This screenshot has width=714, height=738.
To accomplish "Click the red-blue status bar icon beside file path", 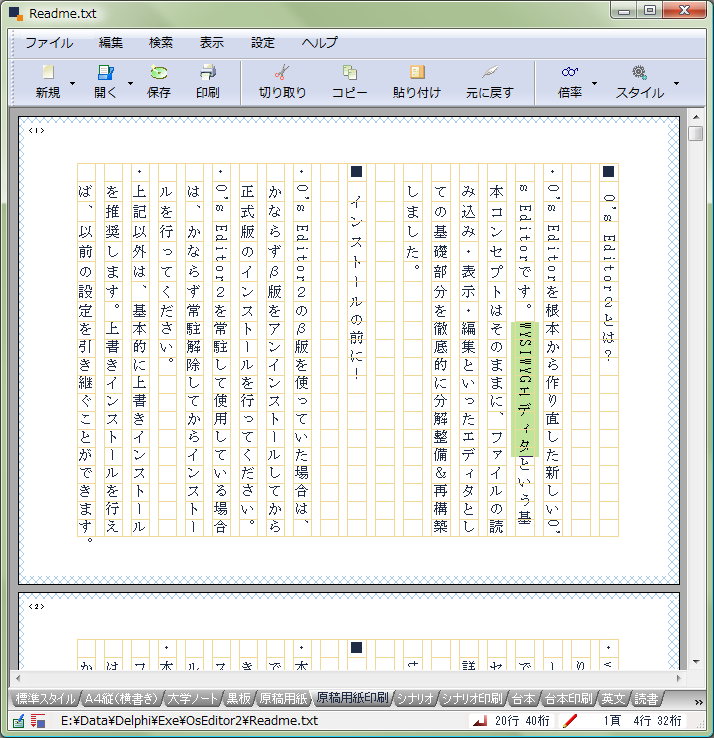I will (38, 721).
